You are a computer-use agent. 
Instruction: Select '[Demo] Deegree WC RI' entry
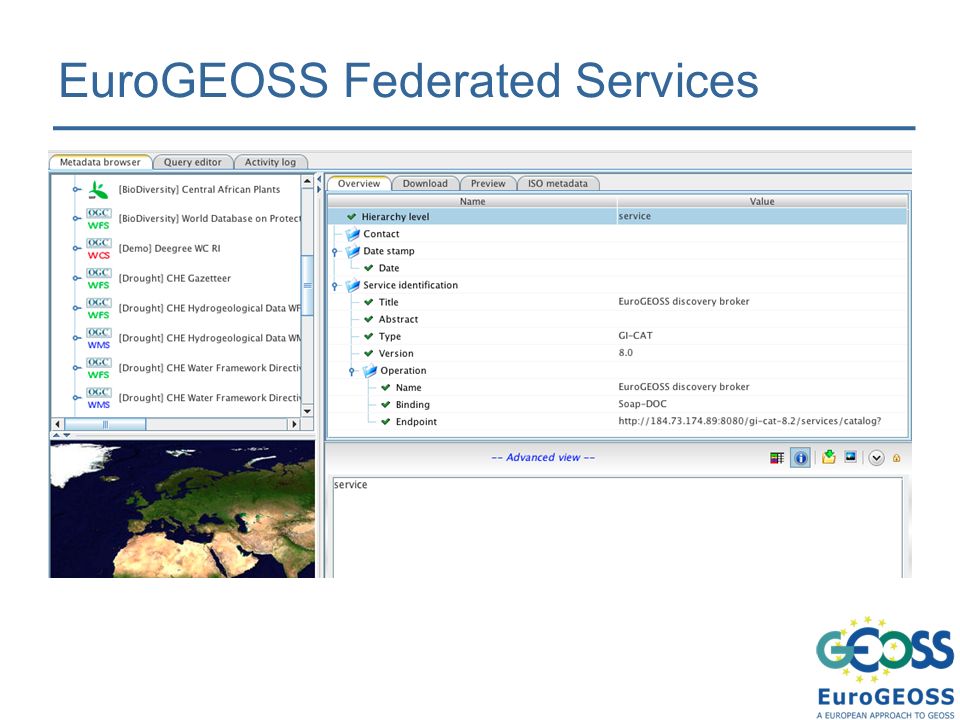pos(170,249)
